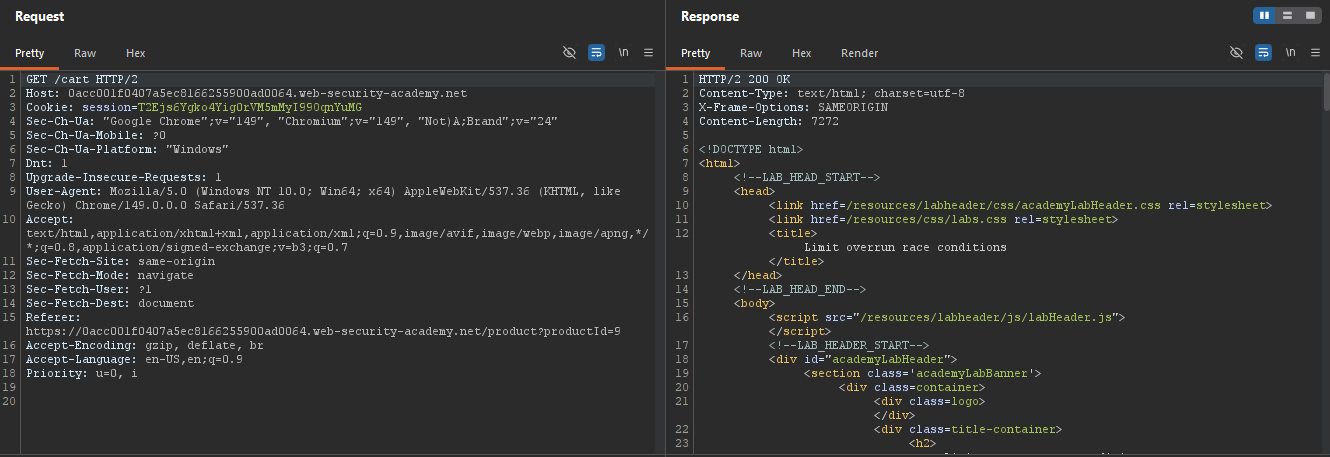Click the academyLabHeader.css link line
The width and height of the screenshot is (1330, 457).
coord(1020,205)
